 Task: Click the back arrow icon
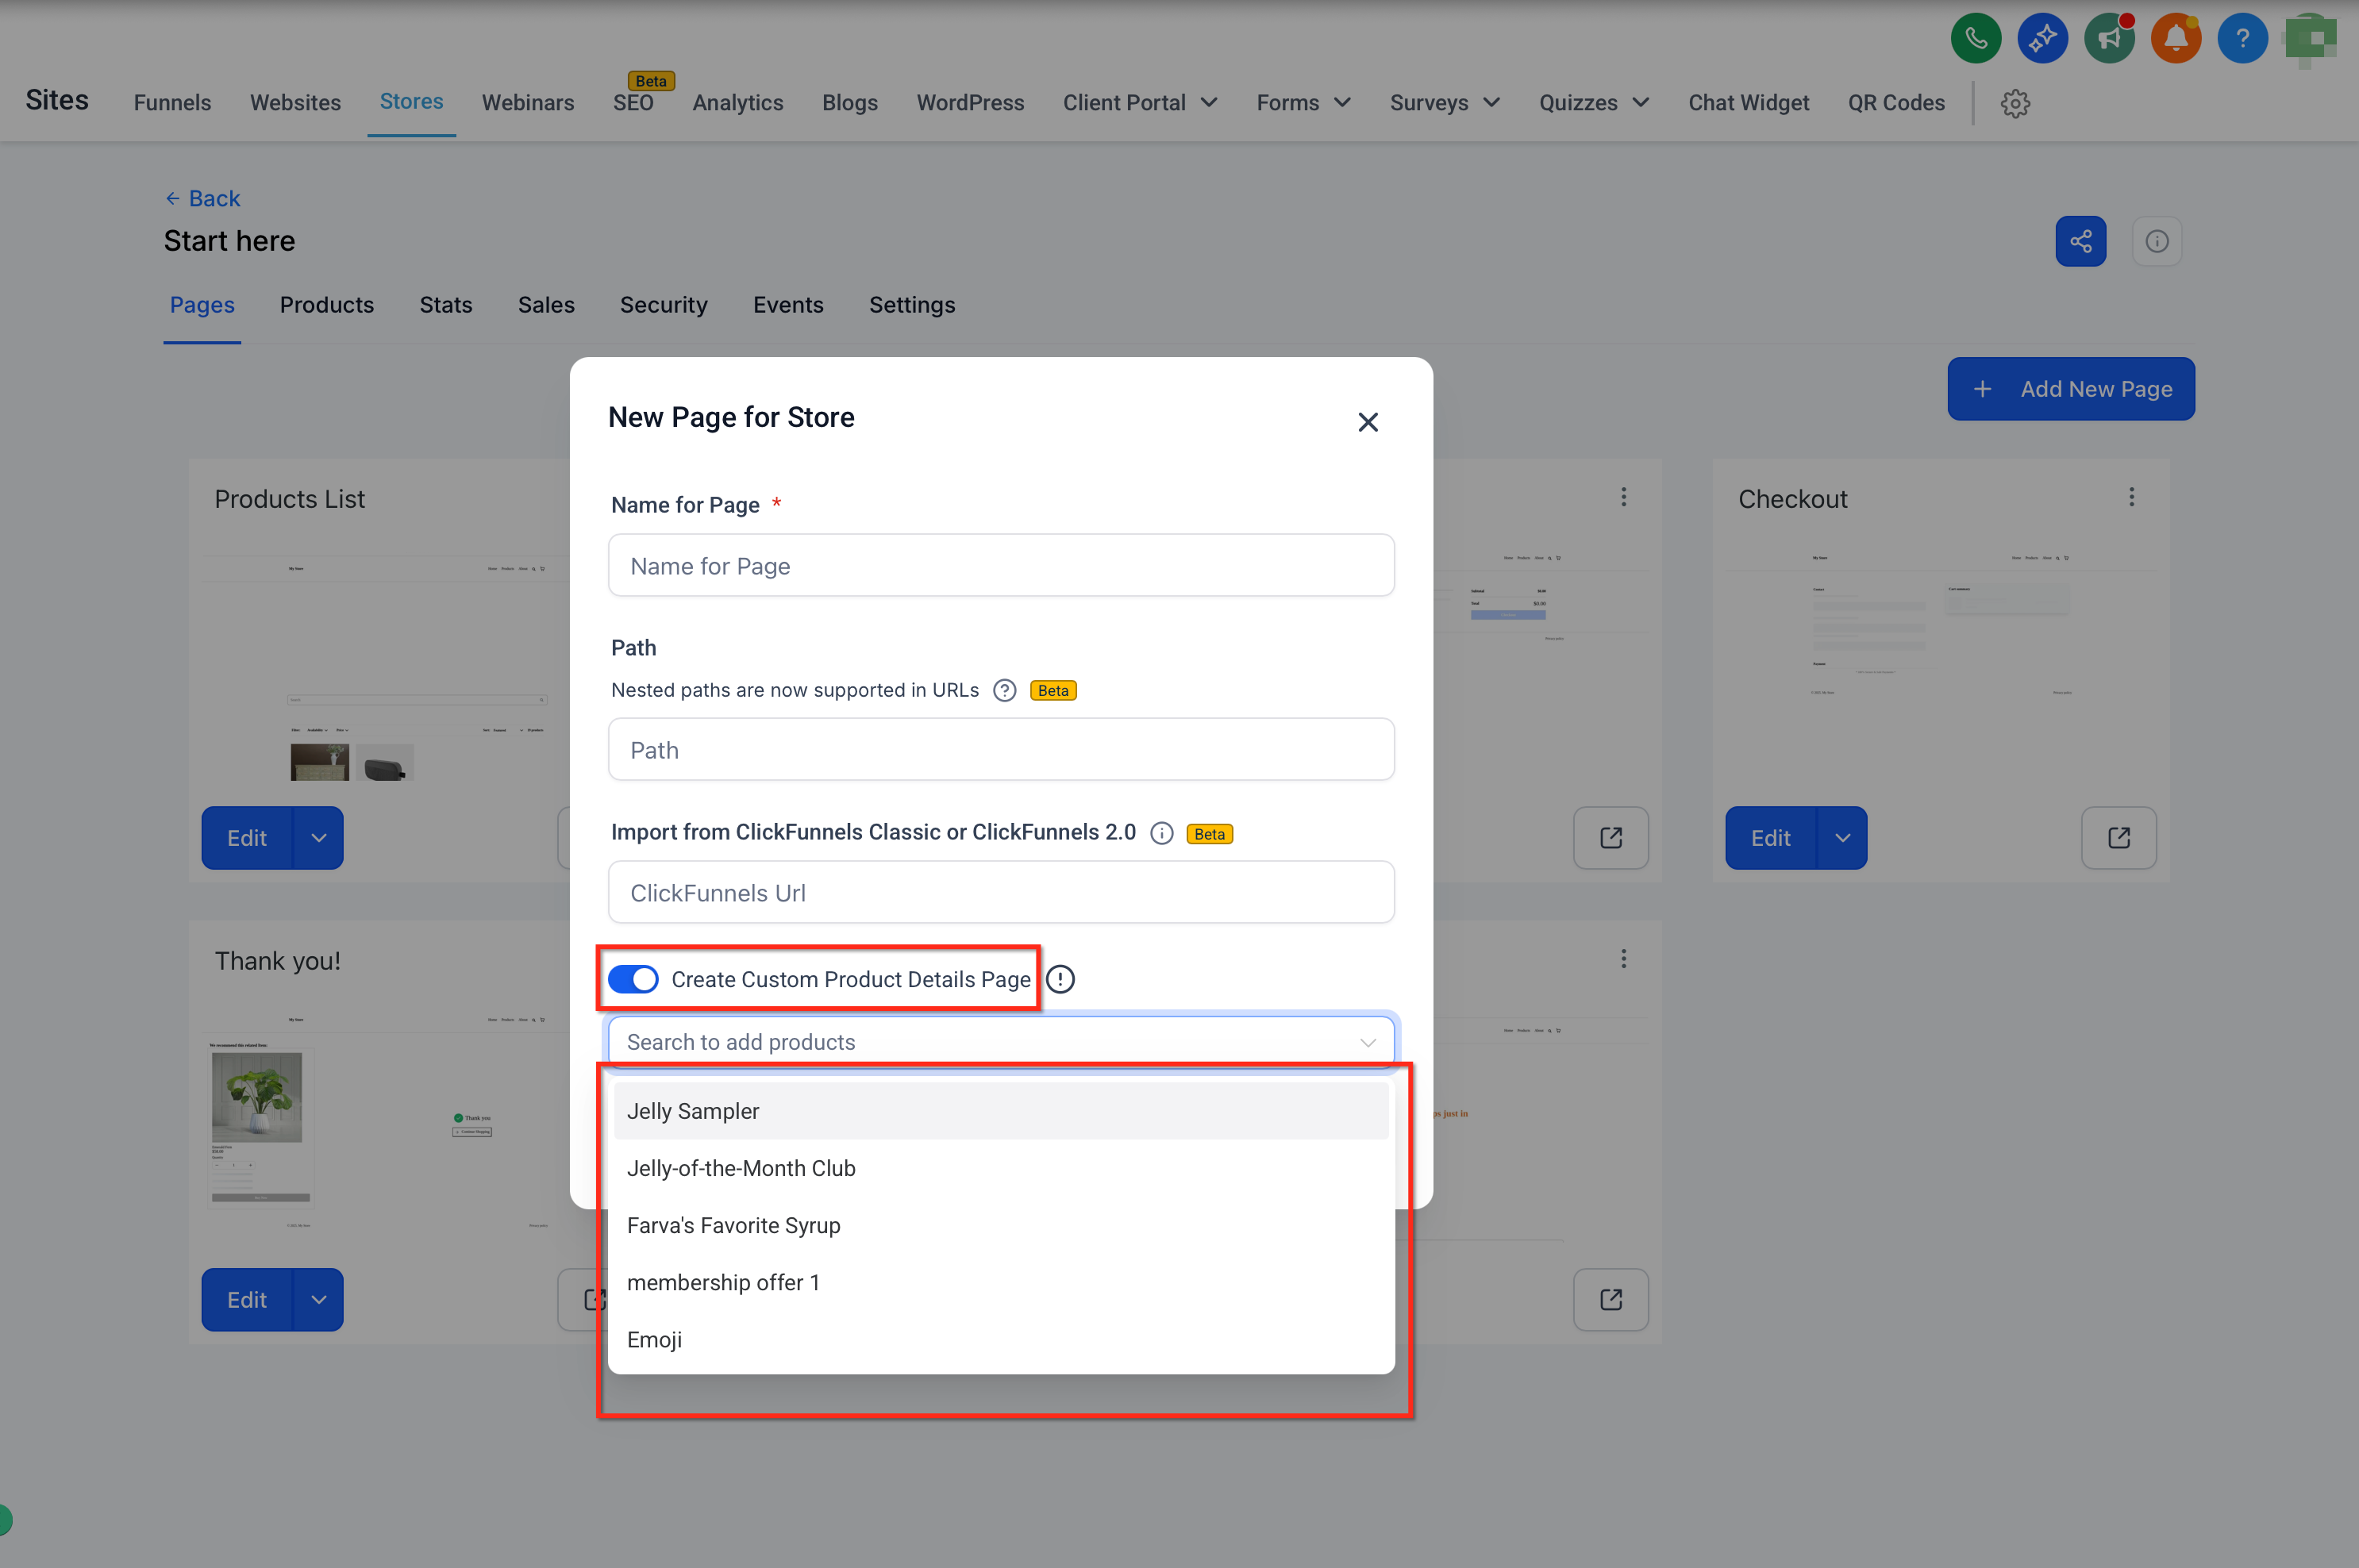tap(172, 198)
